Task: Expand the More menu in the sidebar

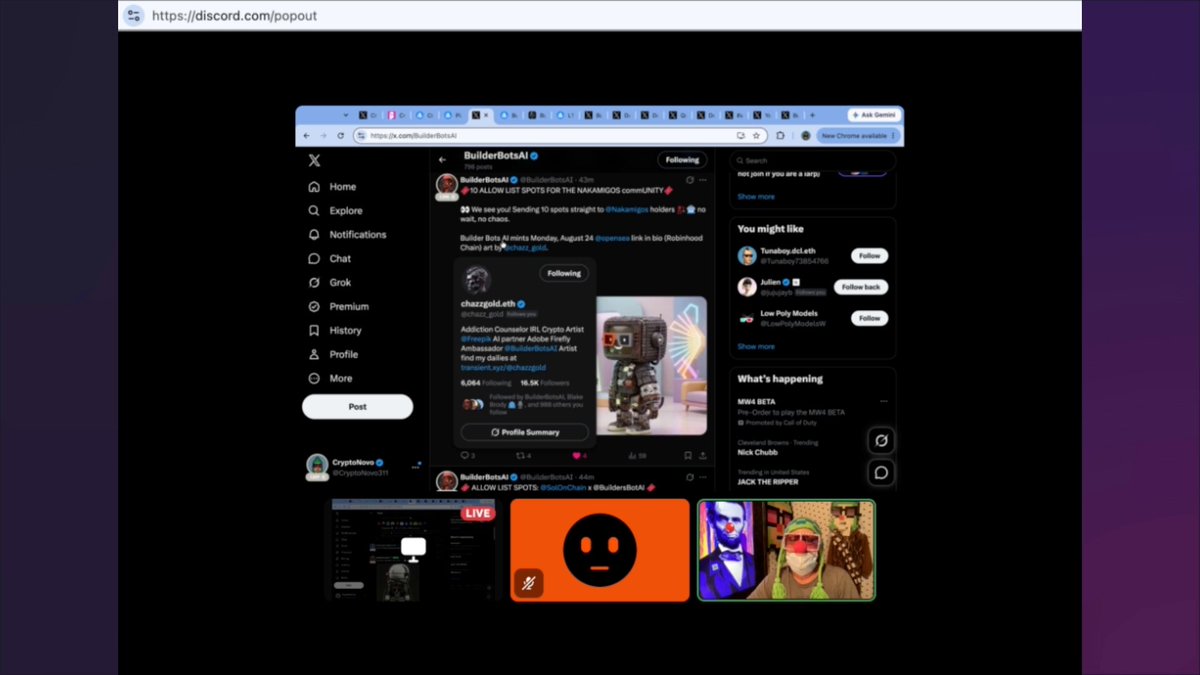Action: click(x=331, y=379)
